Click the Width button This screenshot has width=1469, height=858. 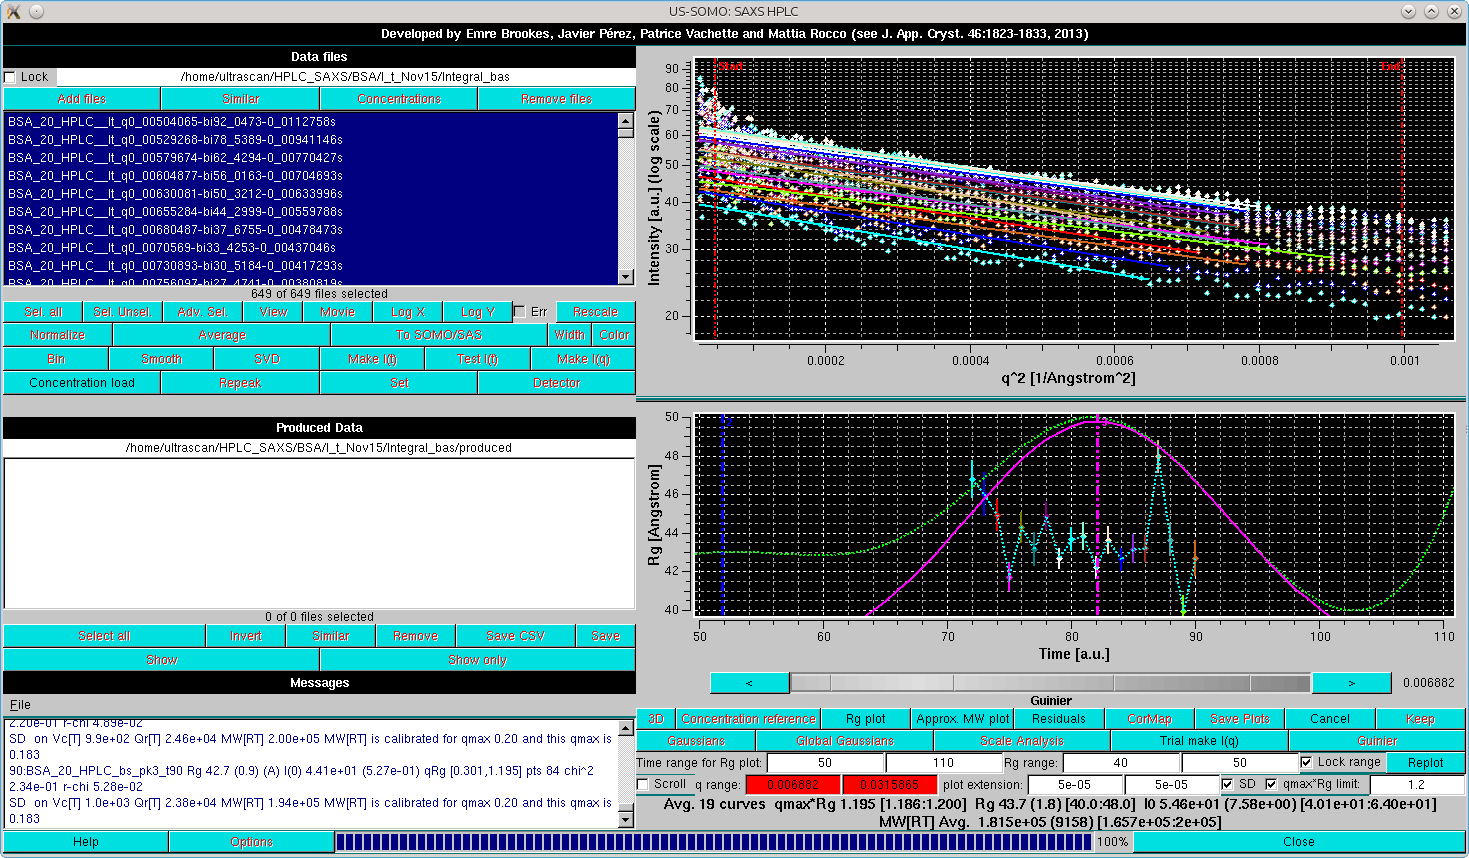[x=570, y=335]
